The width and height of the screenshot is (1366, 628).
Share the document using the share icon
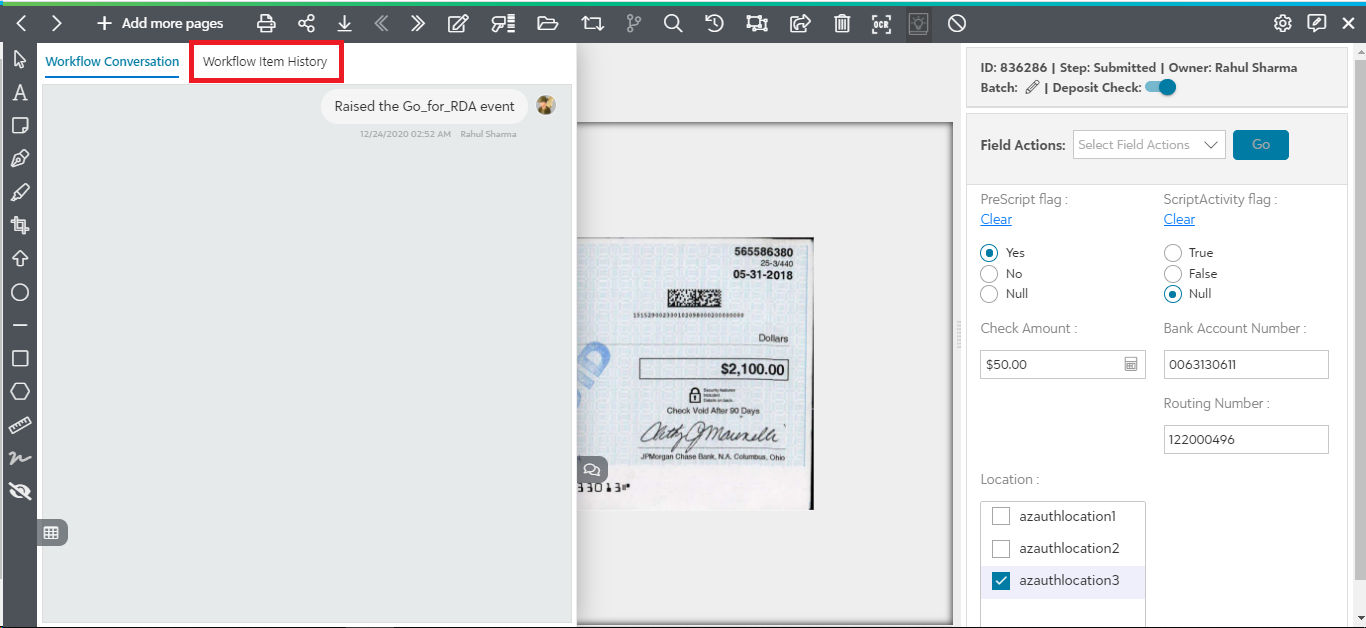(x=306, y=23)
